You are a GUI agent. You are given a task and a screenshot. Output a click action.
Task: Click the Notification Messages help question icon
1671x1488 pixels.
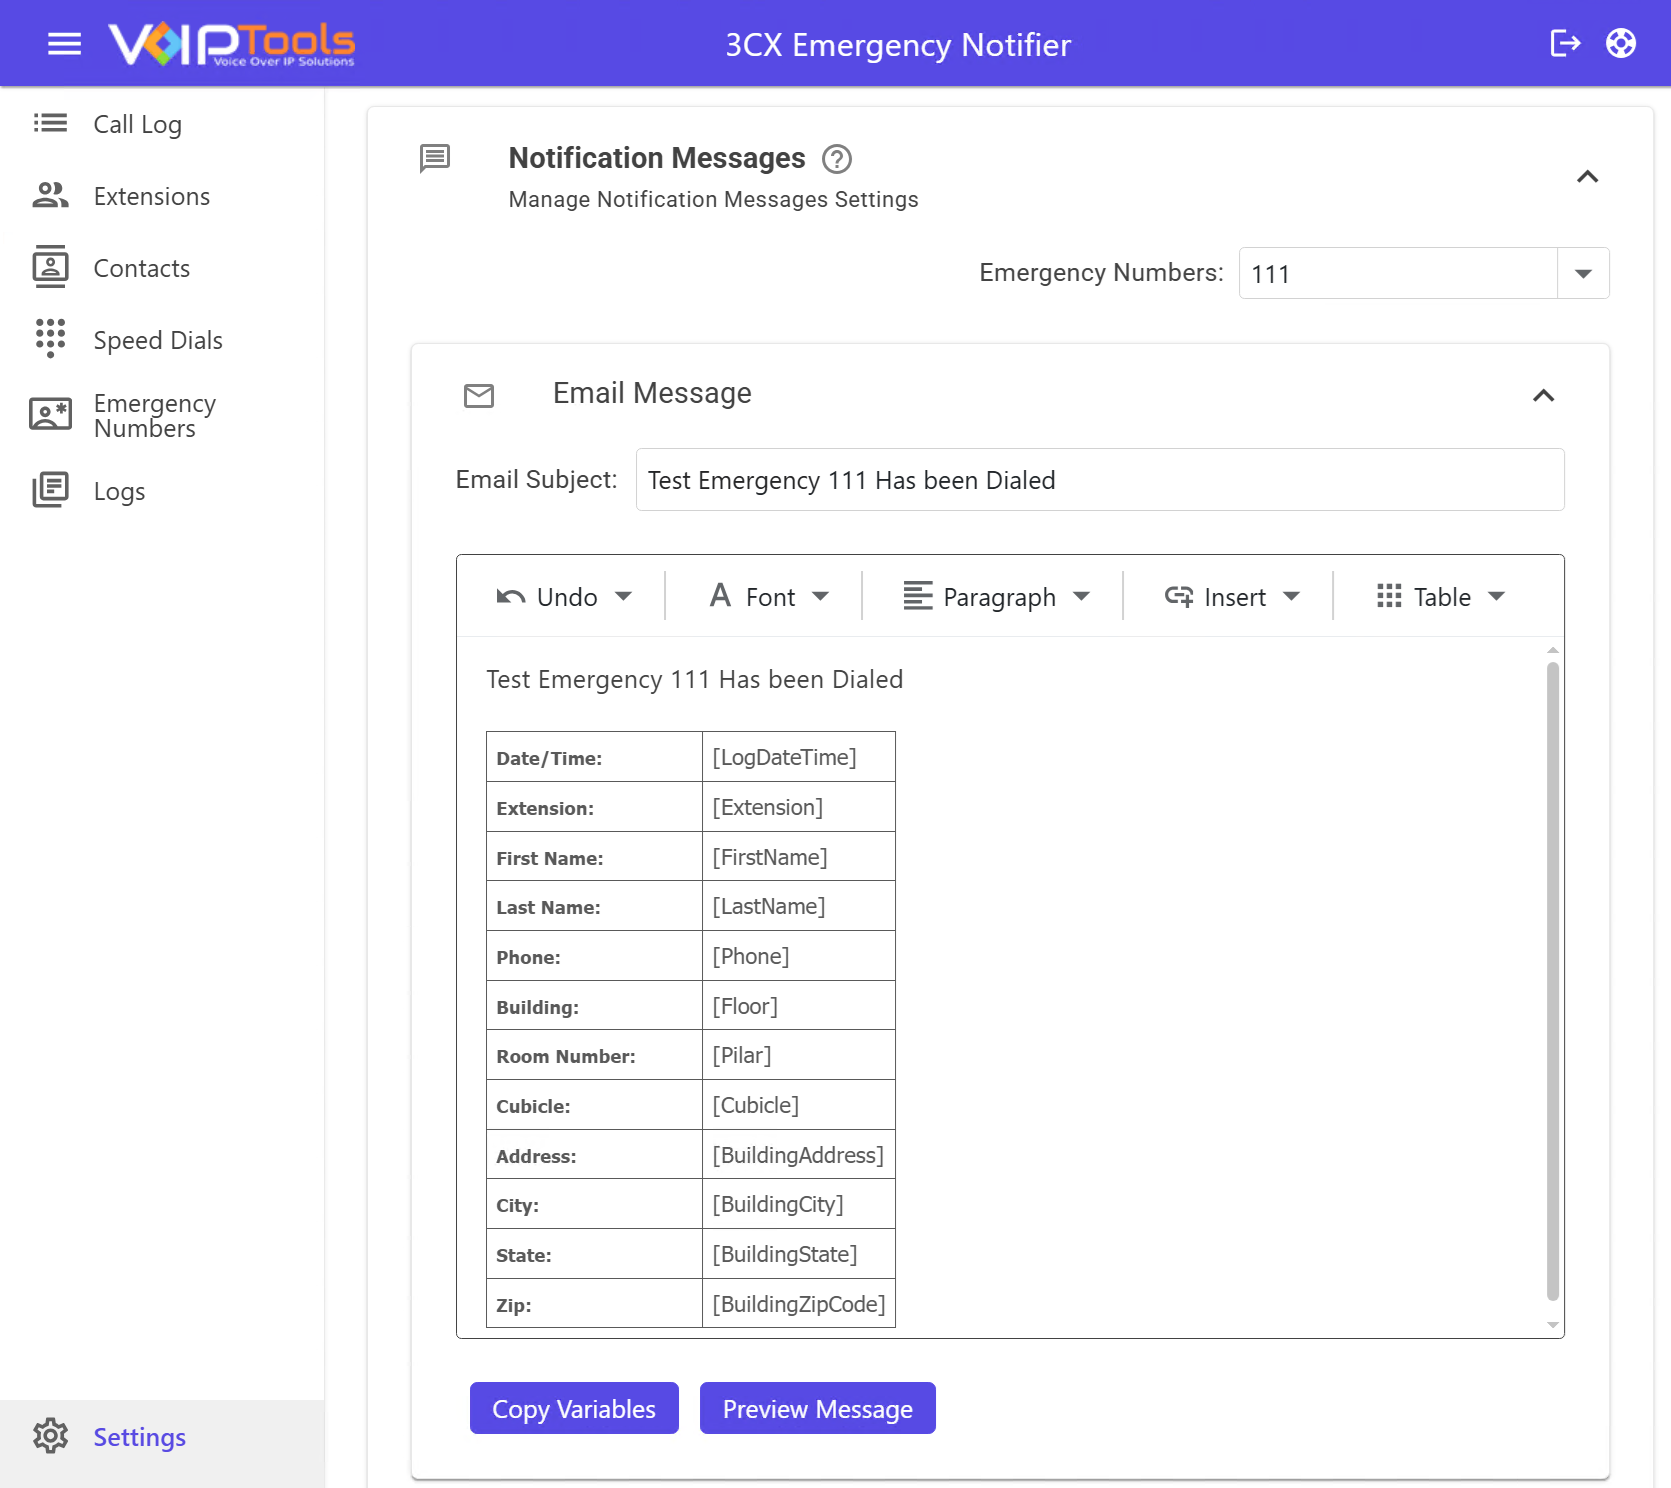[836, 159]
